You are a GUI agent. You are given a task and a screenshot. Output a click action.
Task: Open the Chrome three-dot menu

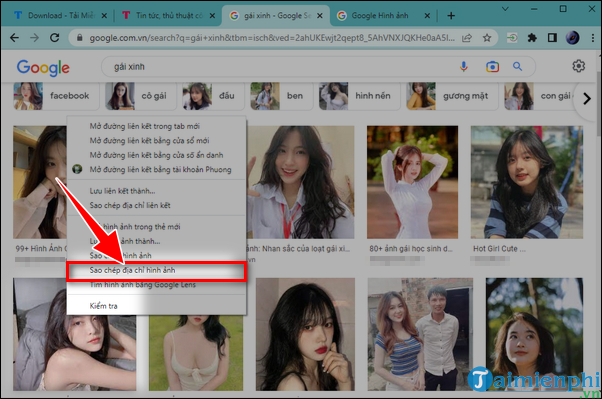(x=593, y=38)
